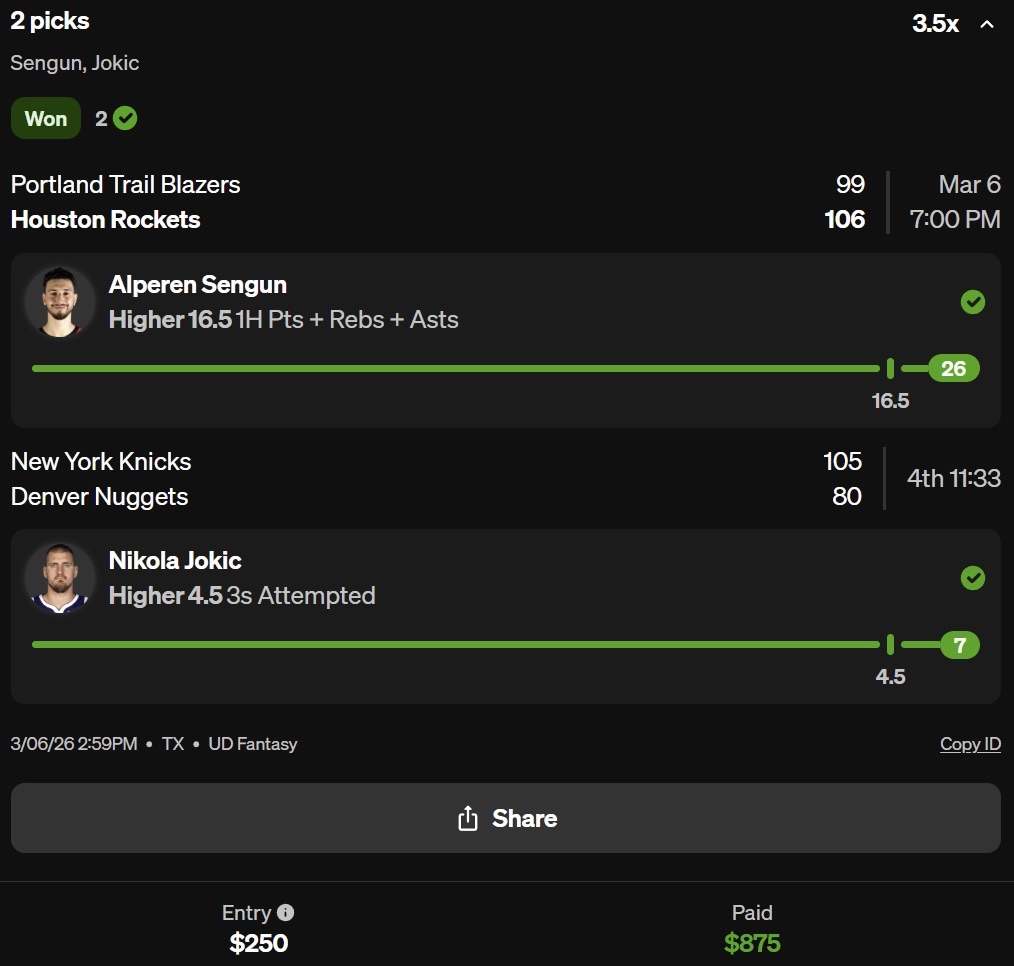Select the green Won status badge
The width and height of the screenshot is (1014, 966).
[46, 118]
